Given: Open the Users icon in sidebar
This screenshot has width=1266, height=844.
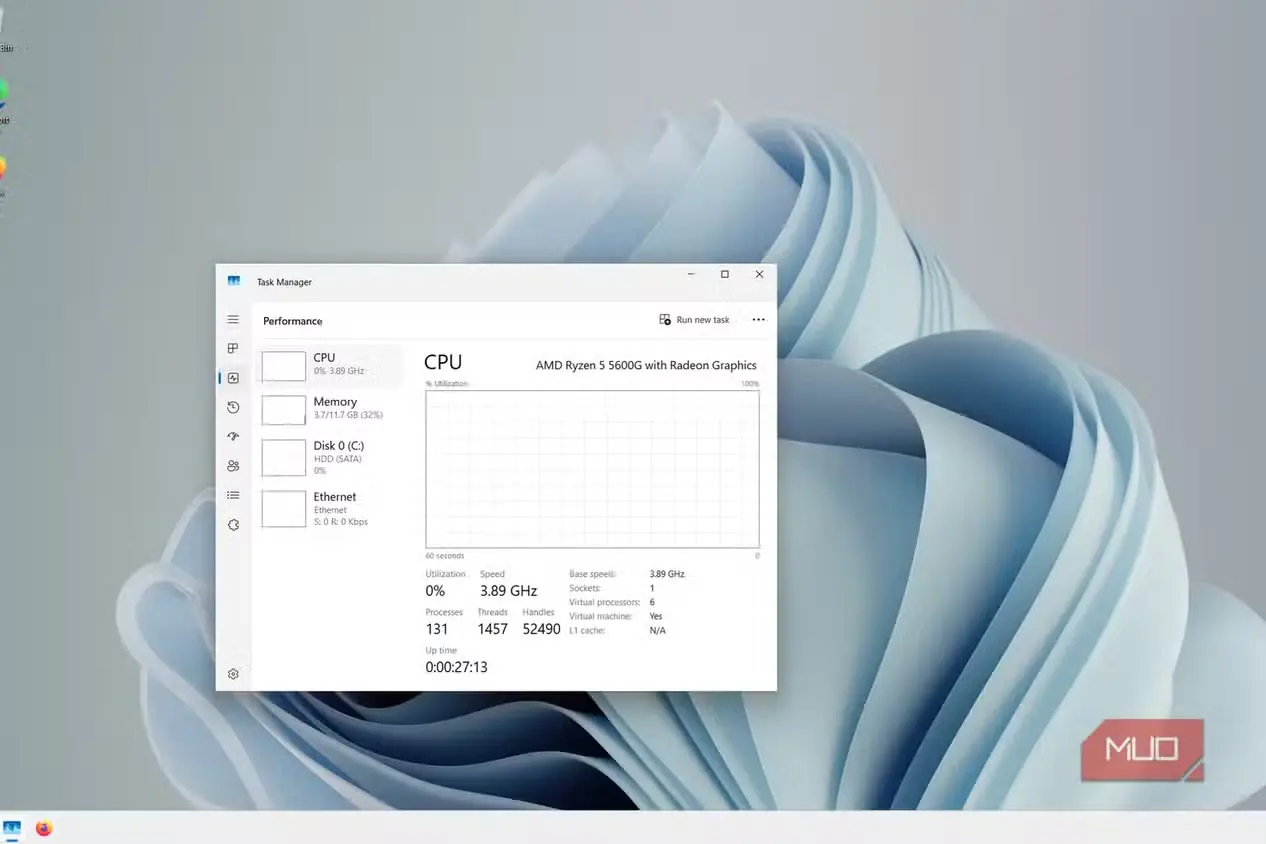Looking at the screenshot, I should tap(233, 466).
